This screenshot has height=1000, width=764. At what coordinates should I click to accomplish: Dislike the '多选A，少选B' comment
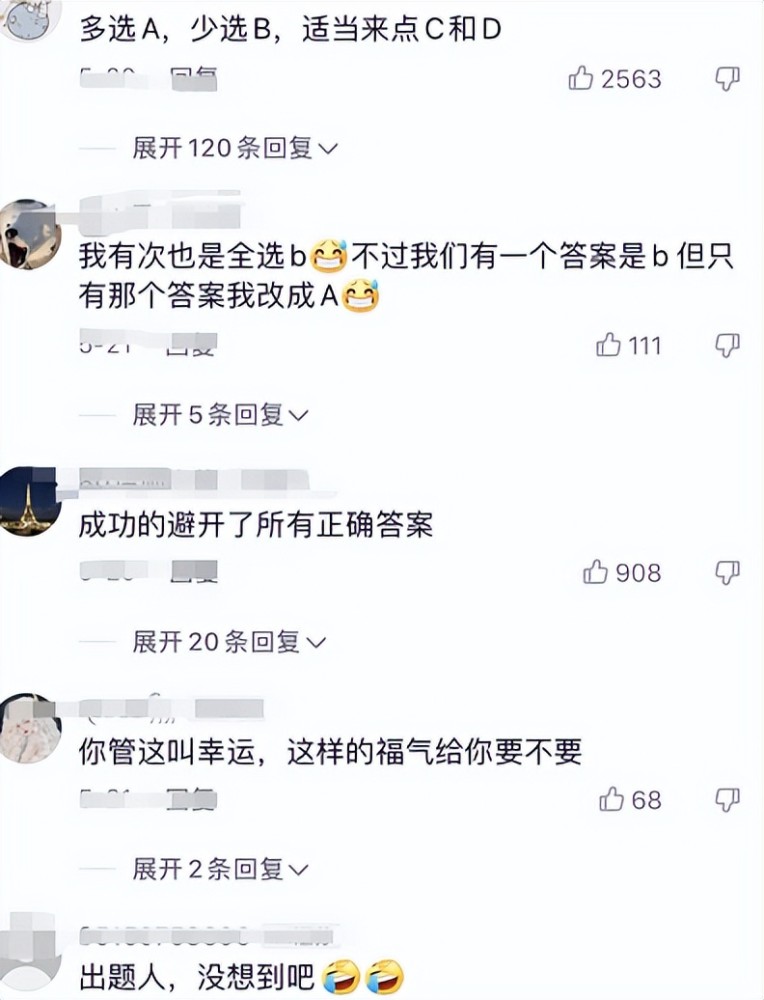pos(727,78)
